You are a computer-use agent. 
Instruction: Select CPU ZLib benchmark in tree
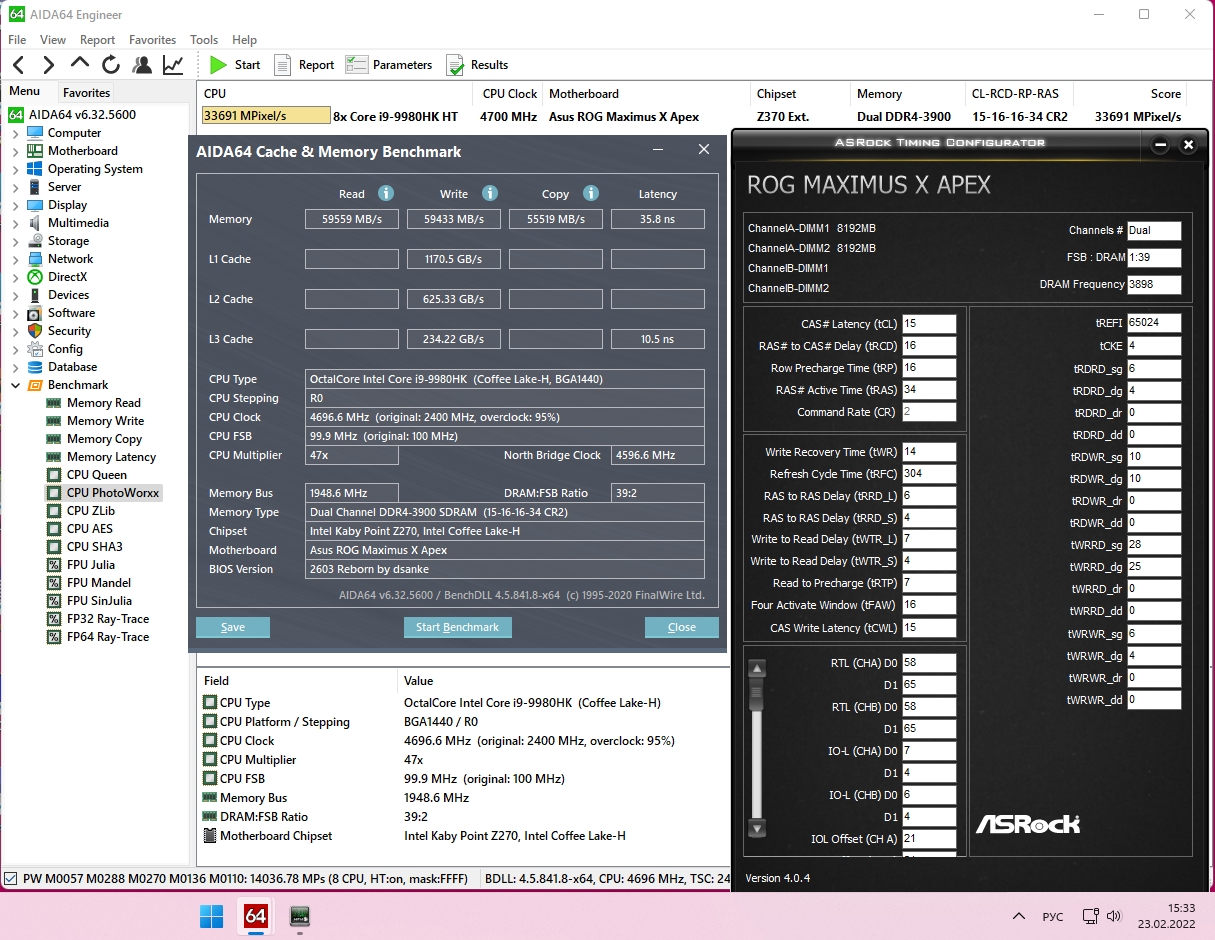coord(90,511)
